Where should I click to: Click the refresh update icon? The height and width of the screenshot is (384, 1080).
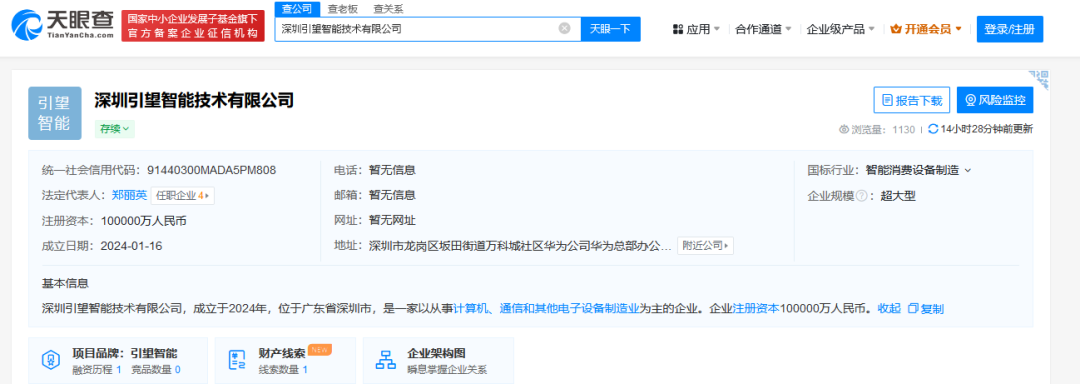pos(933,129)
